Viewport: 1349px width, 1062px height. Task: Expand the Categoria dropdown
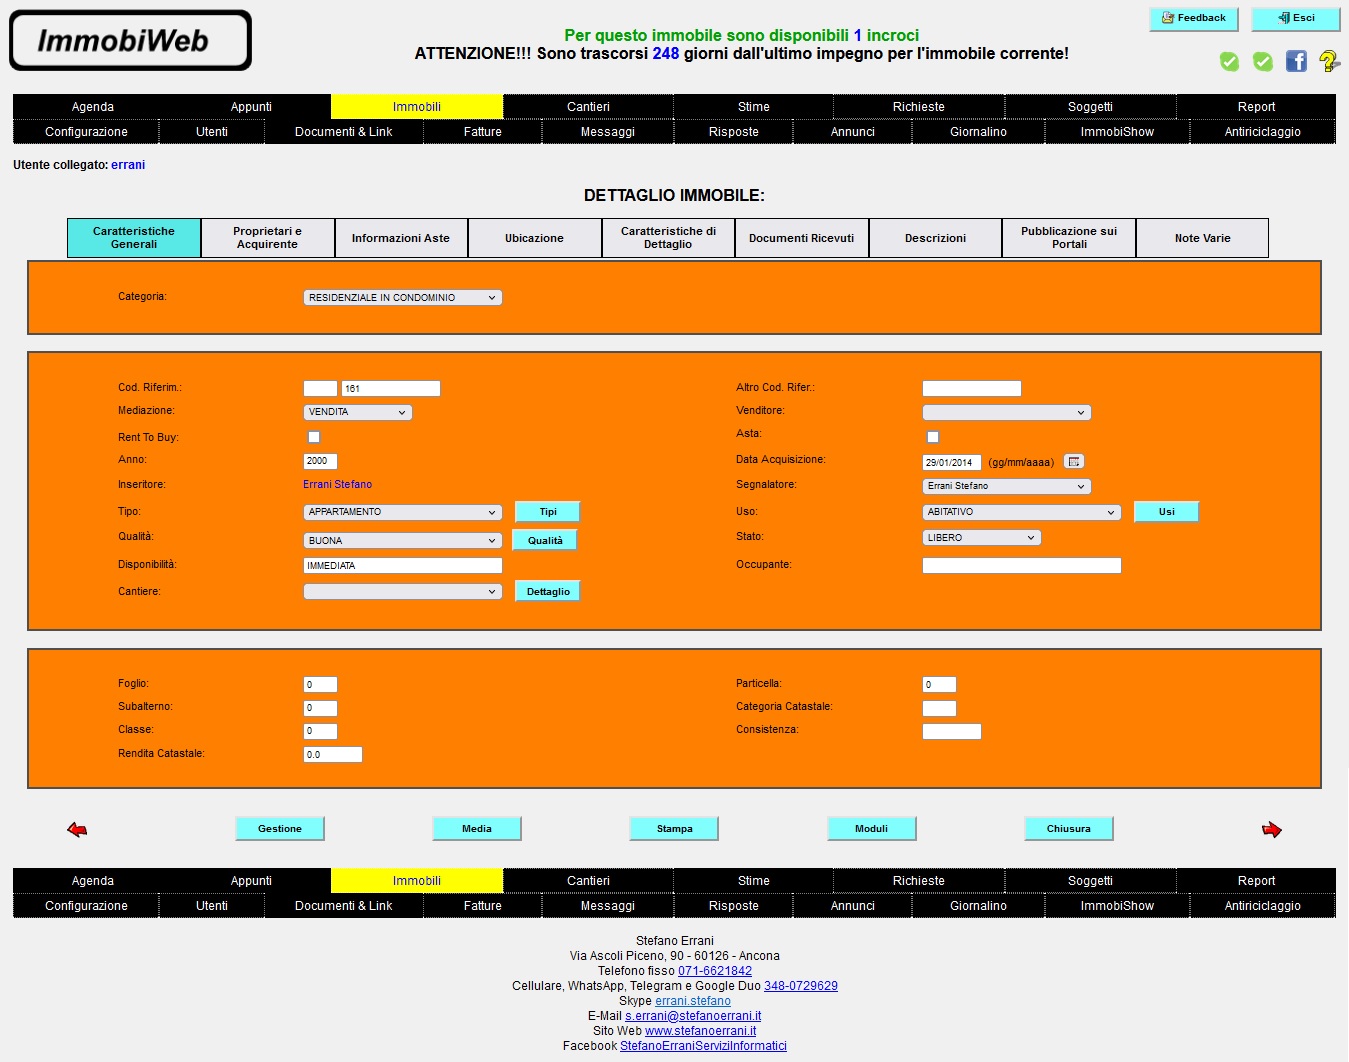click(402, 298)
